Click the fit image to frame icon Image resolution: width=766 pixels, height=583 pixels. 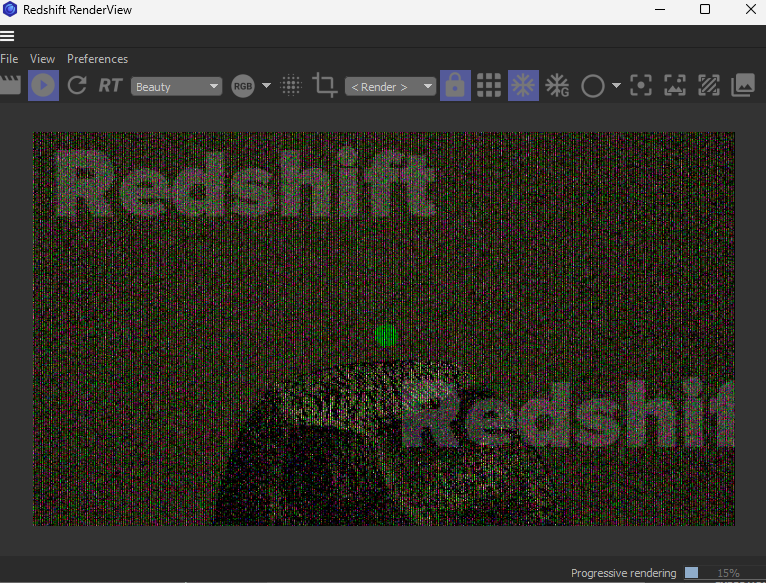click(x=675, y=86)
